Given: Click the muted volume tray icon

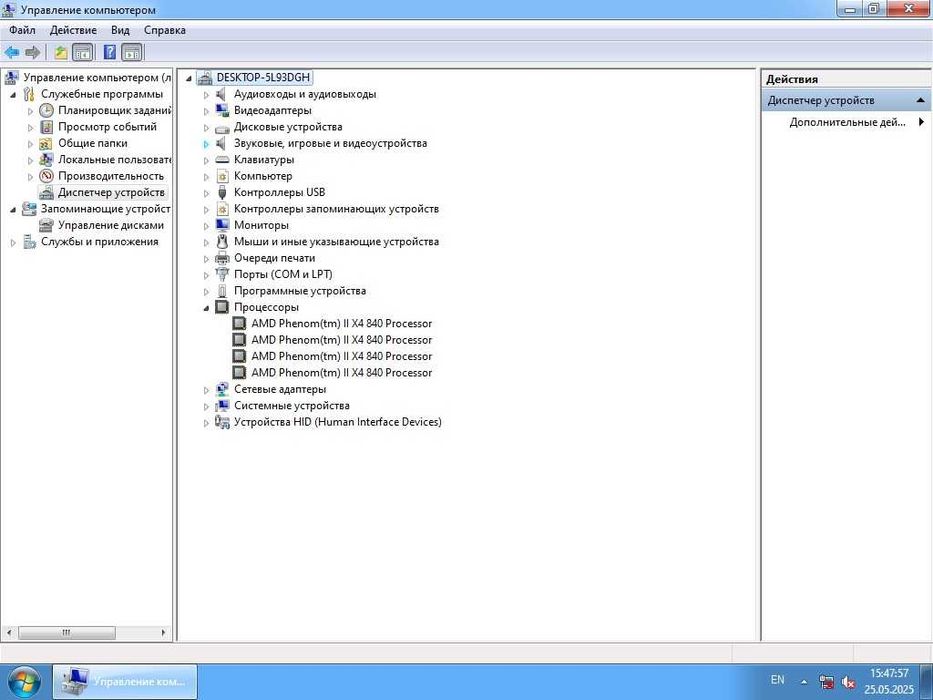Looking at the screenshot, I should click(x=849, y=682).
